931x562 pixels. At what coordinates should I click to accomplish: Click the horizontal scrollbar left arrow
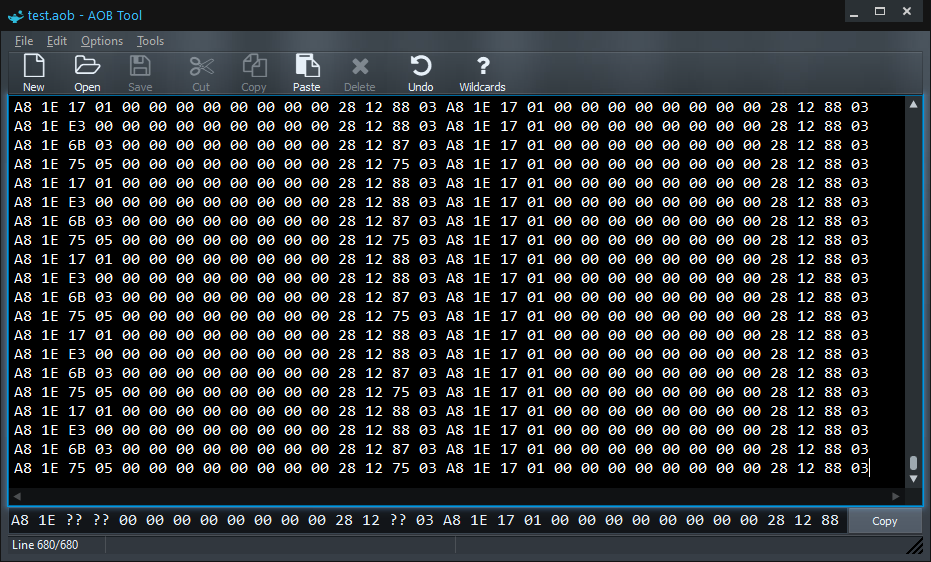(17, 496)
